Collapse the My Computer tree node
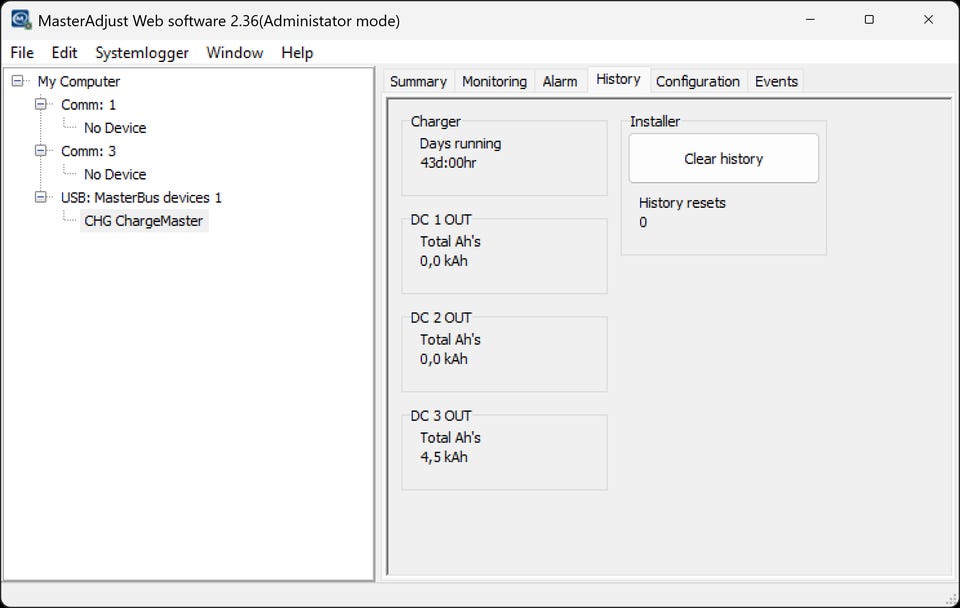This screenshot has width=960, height=608. coord(18,81)
